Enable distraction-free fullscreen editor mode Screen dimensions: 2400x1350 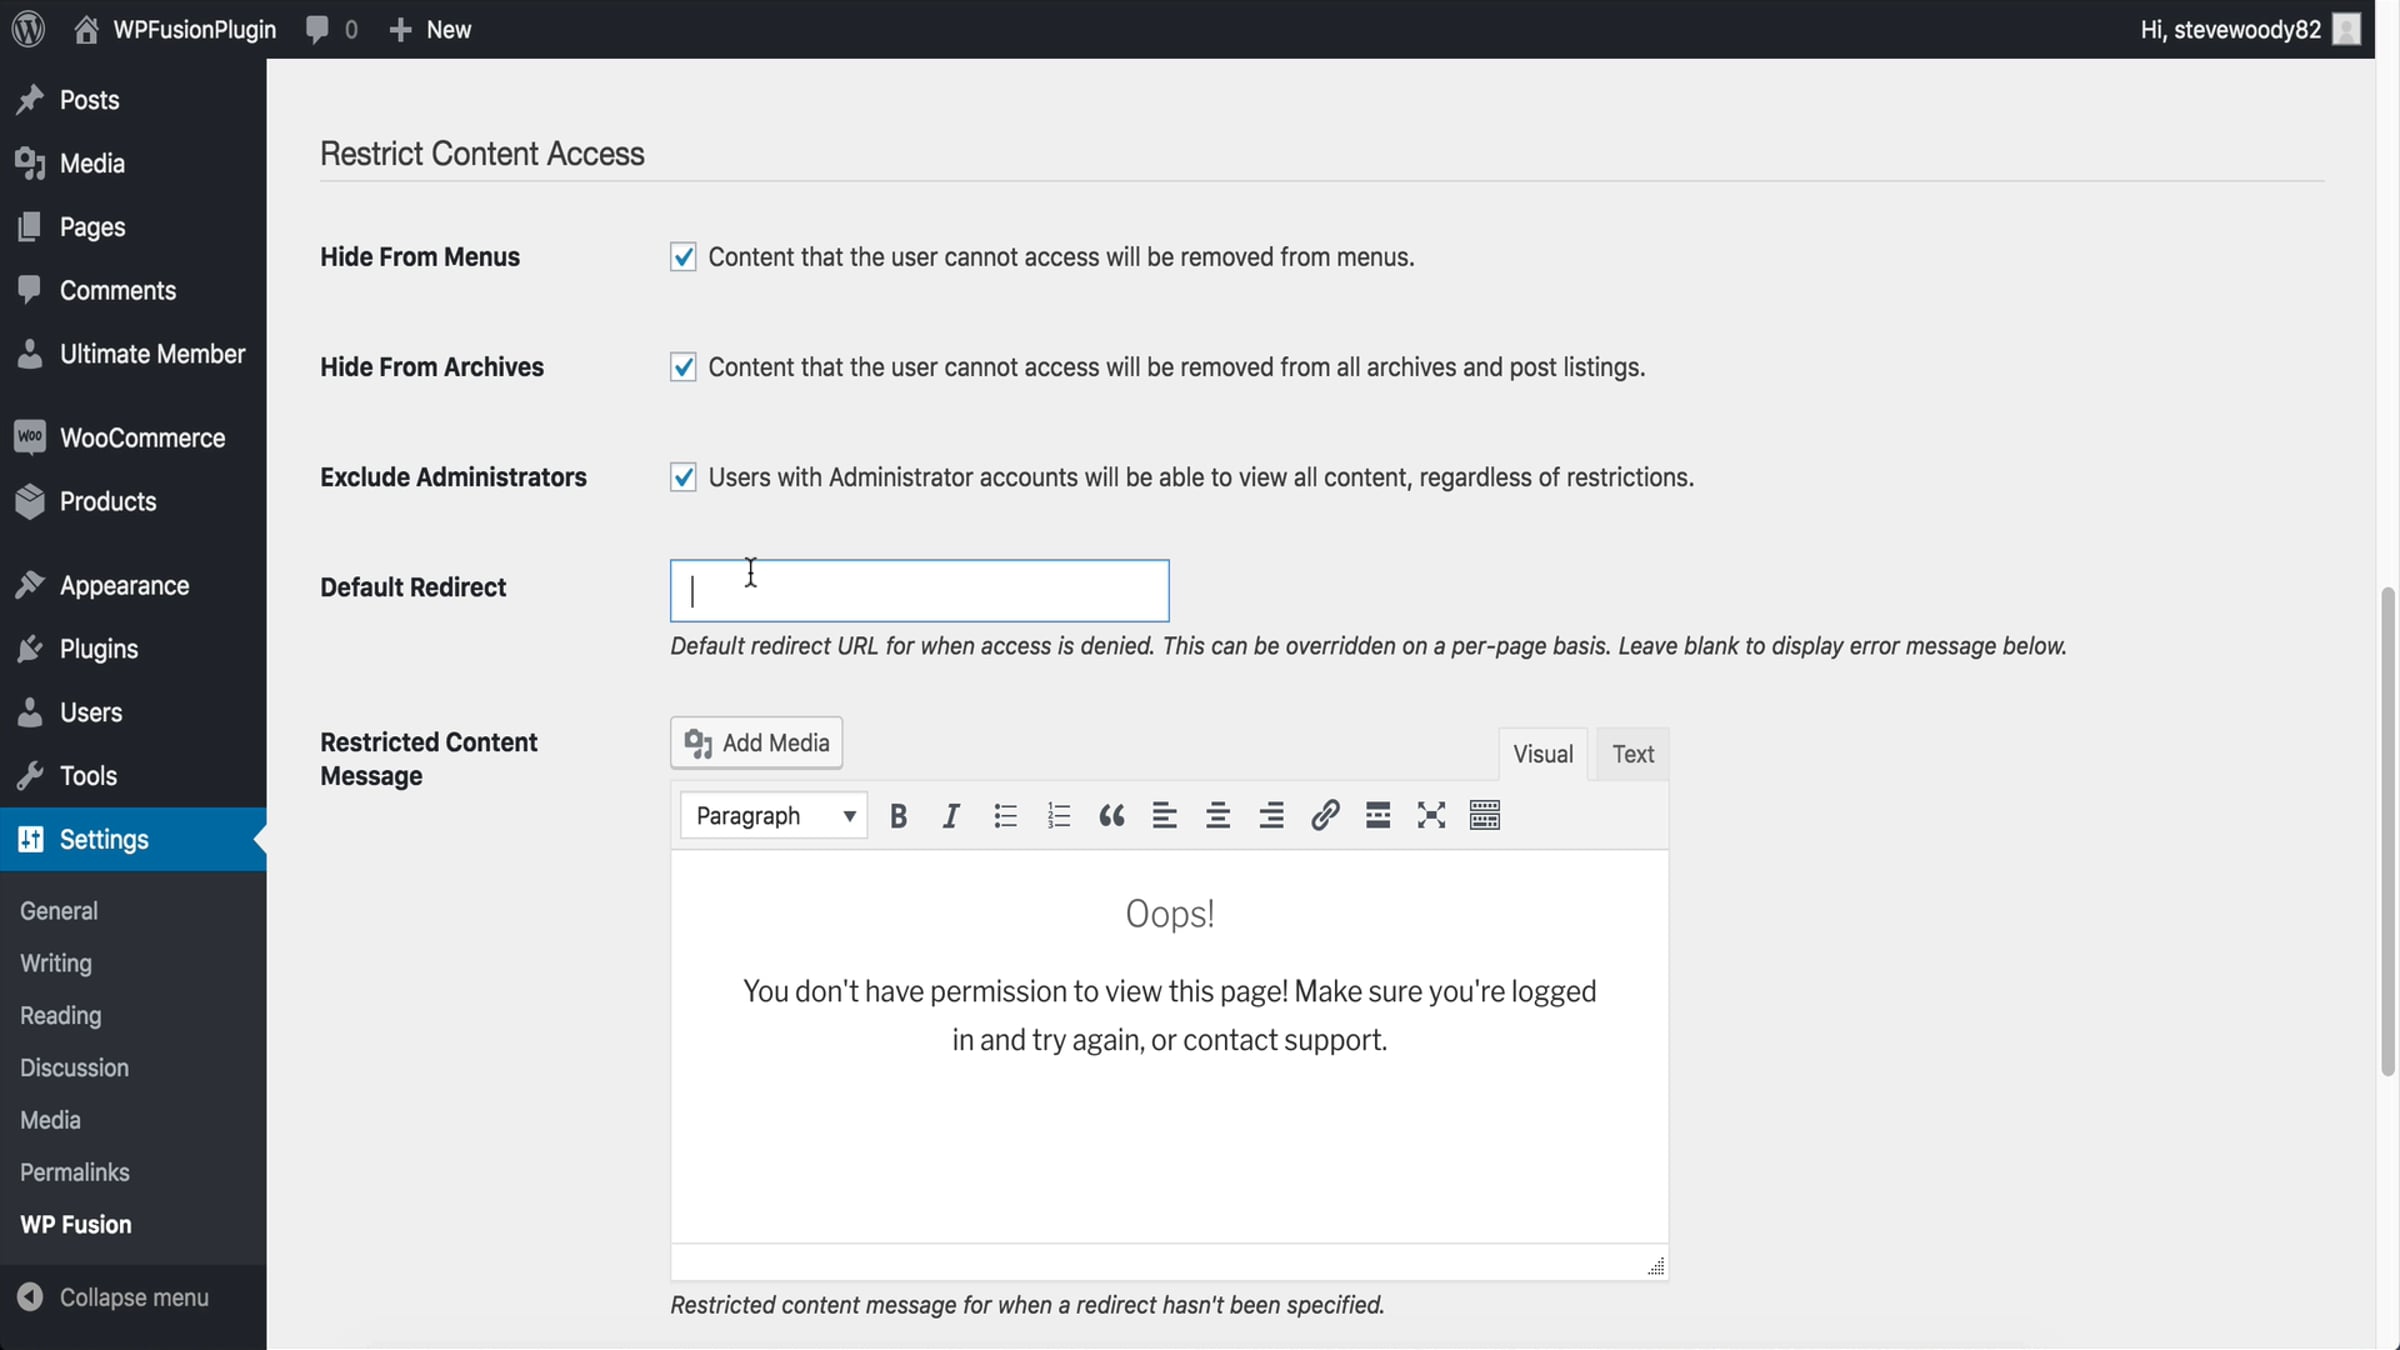tap(1431, 816)
